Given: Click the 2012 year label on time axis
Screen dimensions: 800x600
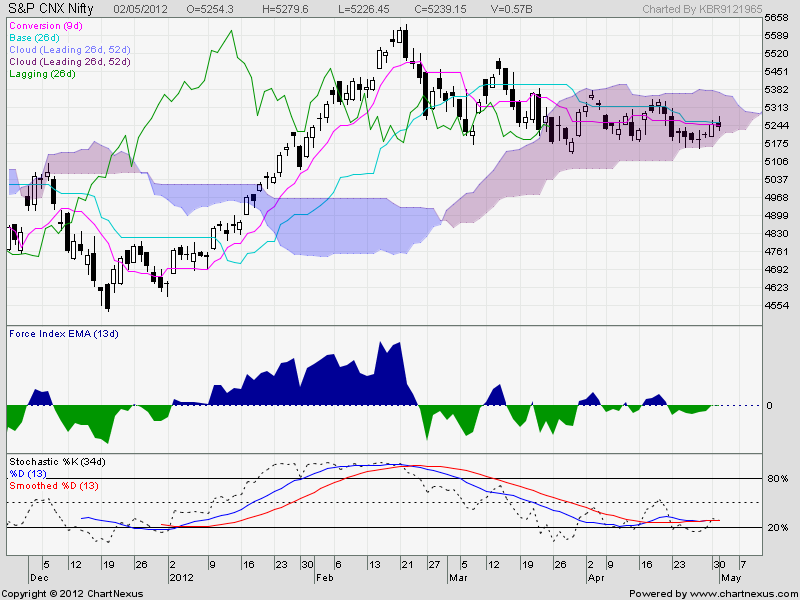Looking at the screenshot, I should pyautogui.click(x=181, y=578).
